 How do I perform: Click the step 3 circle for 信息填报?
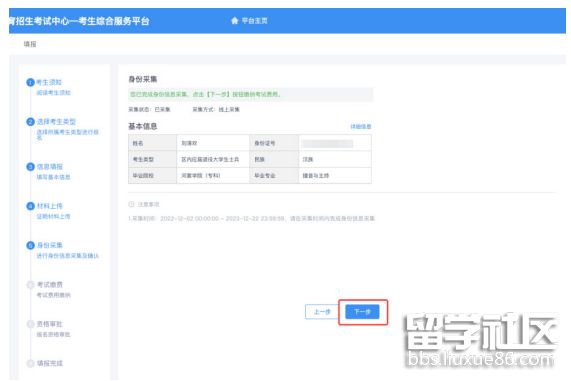30,167
